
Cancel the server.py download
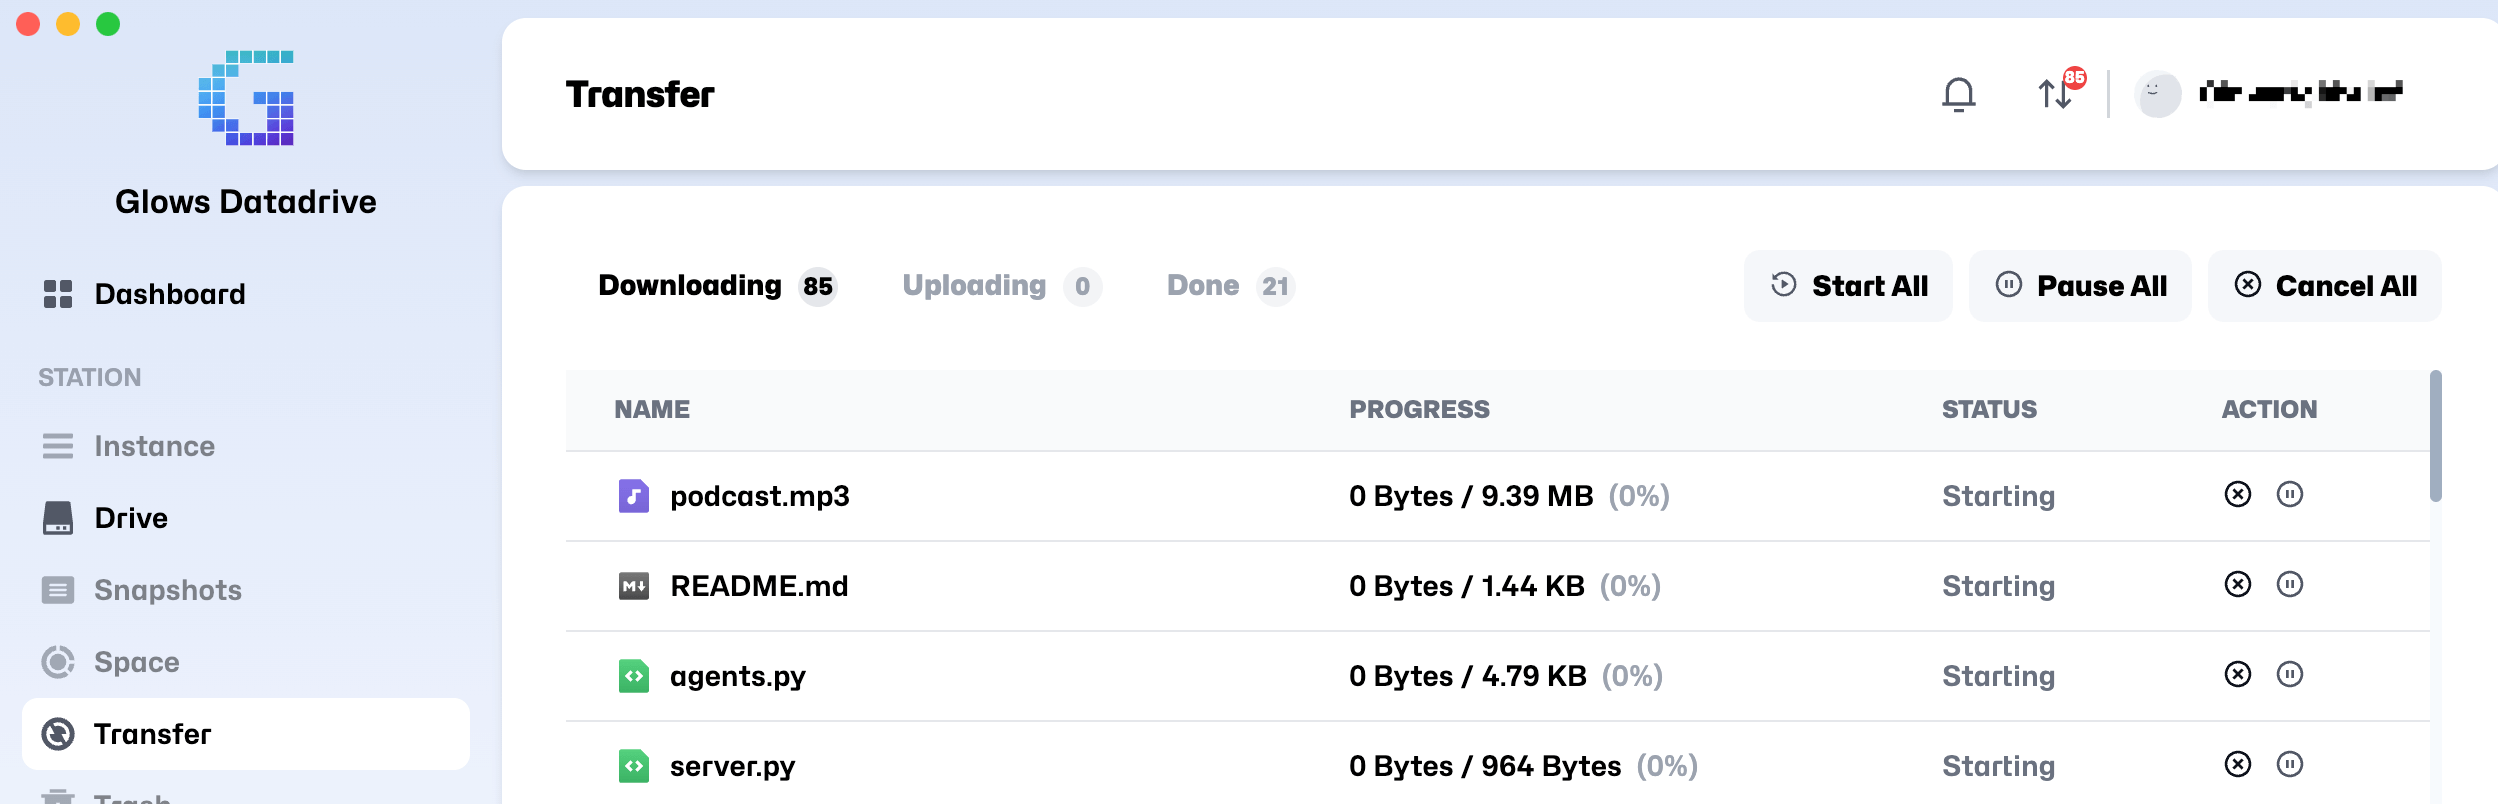point(2237,765)
